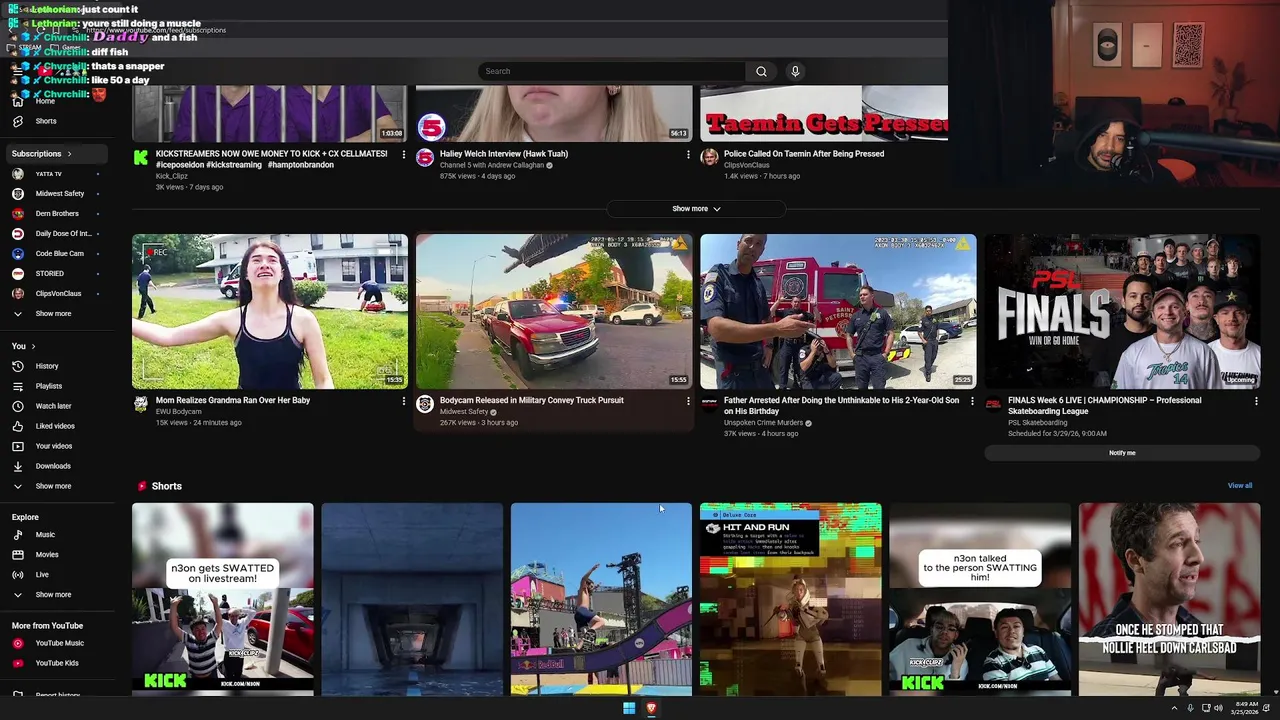
Task: Expand the Show more videos button
Action: [696, 209]
